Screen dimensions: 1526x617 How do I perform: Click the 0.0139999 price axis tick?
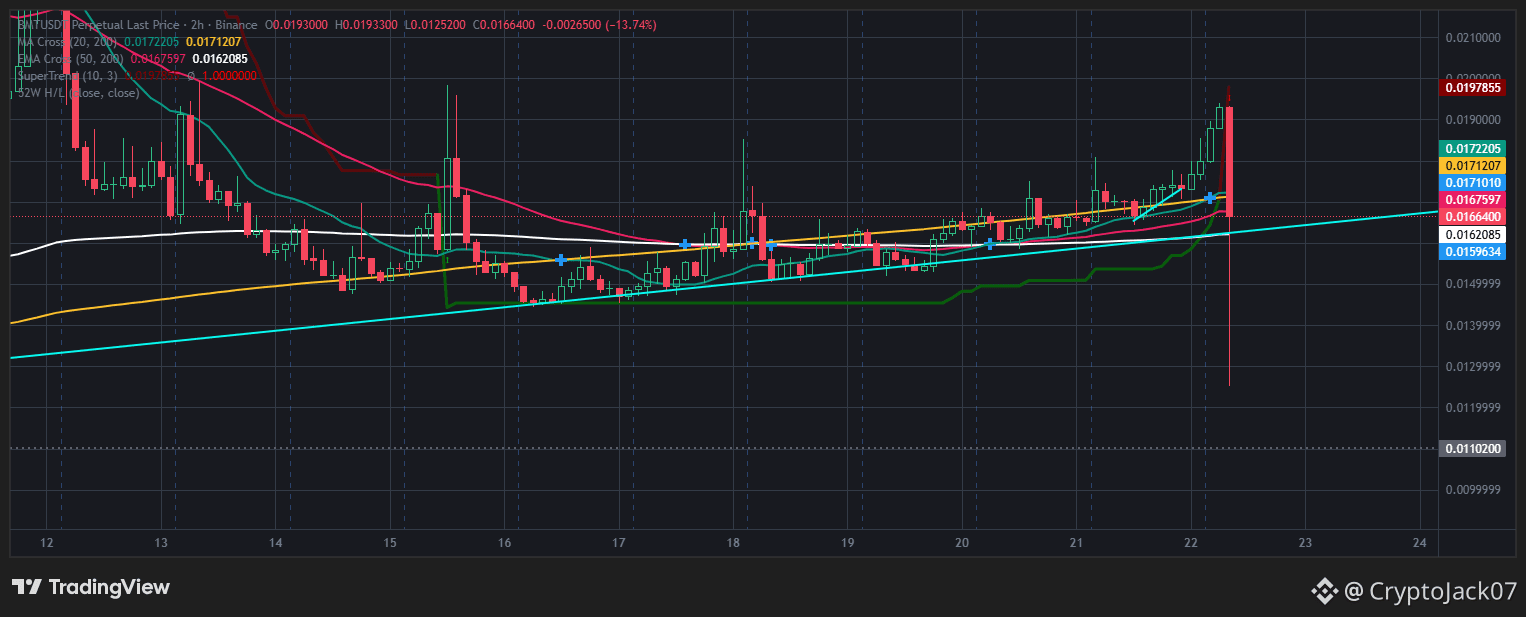1473,326
